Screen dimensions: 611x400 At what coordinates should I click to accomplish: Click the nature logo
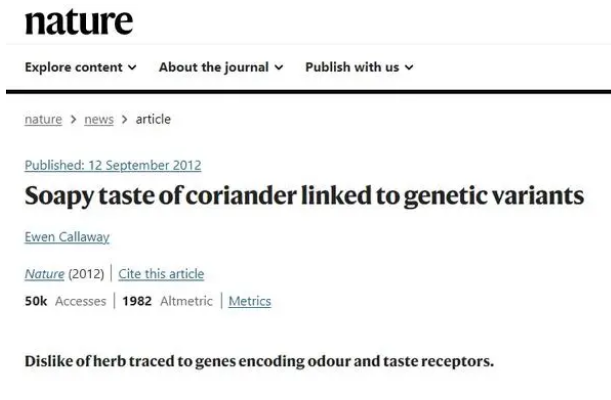[79, 22]
